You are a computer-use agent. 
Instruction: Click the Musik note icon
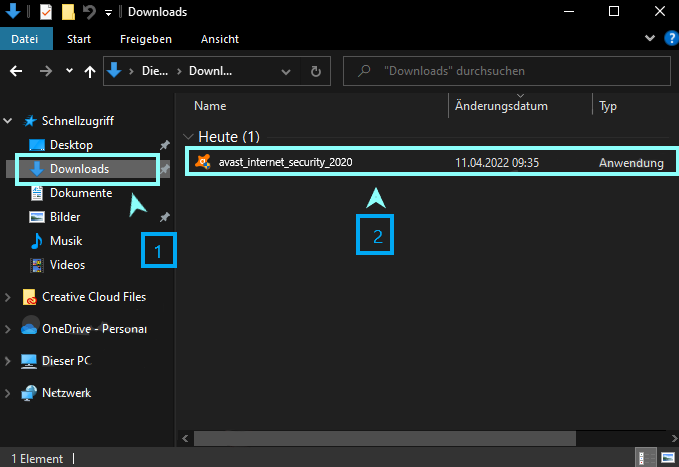37,241
